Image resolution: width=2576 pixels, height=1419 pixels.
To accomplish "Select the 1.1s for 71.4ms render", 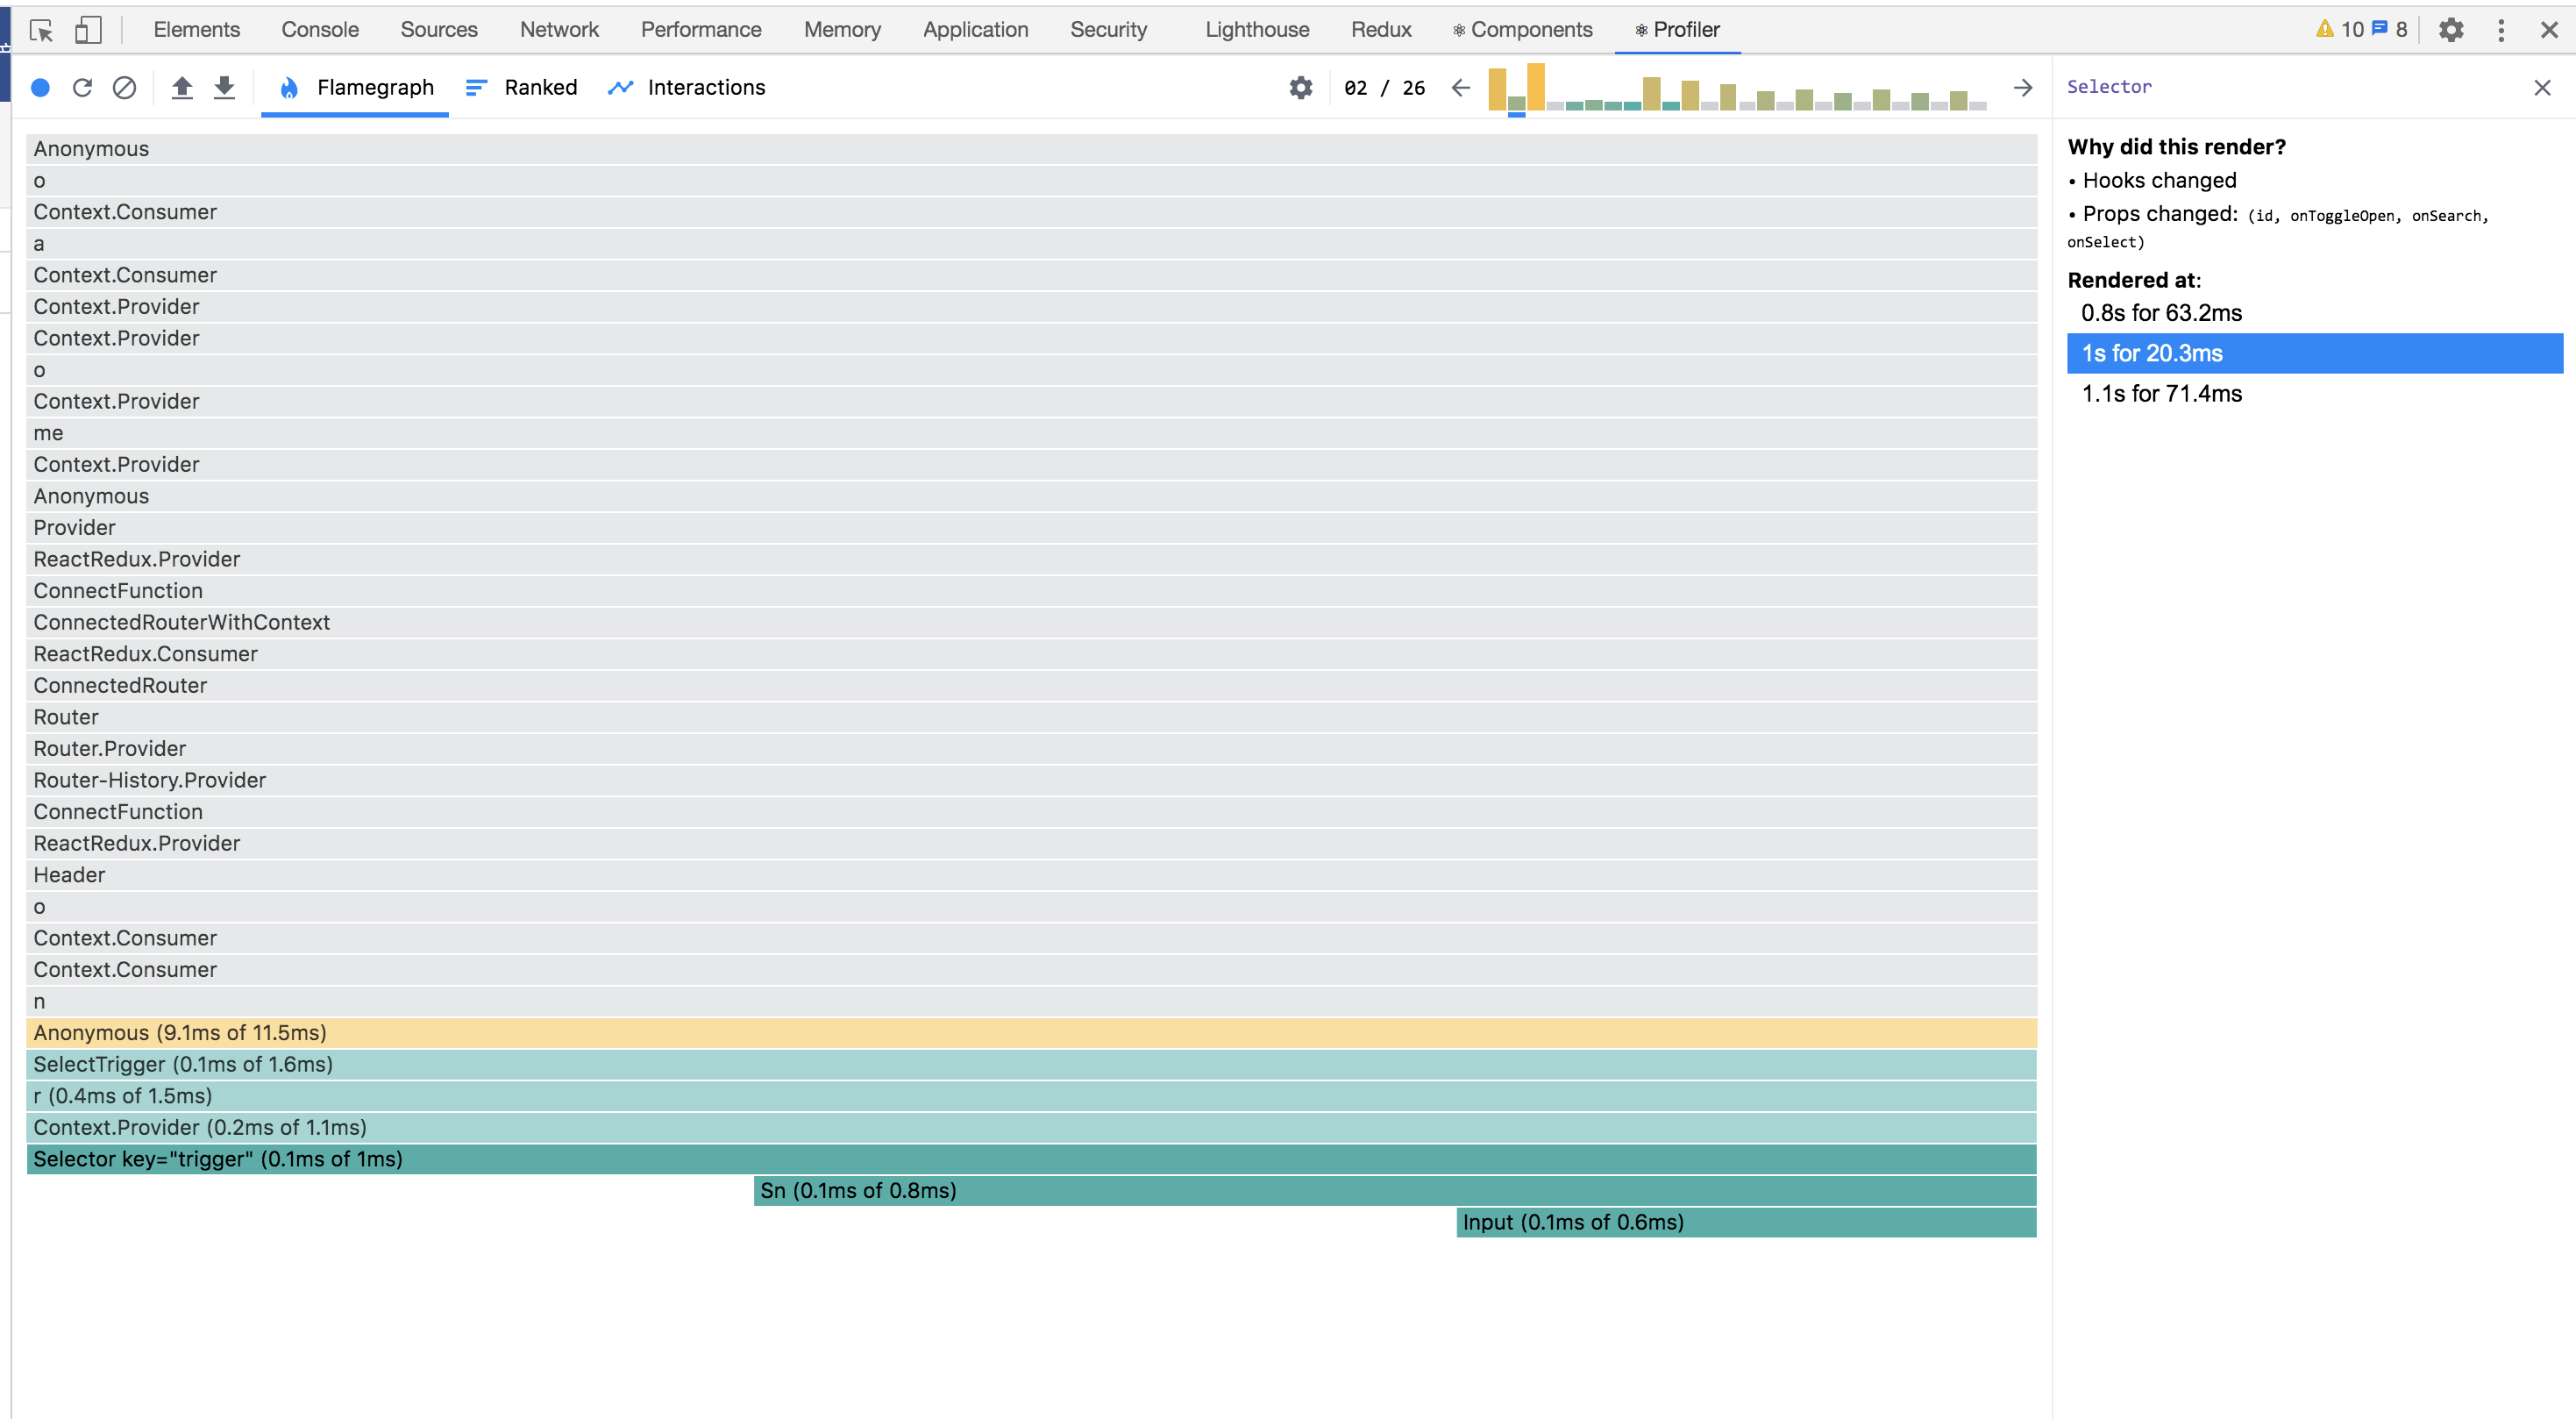I will tap(2315, 394).
